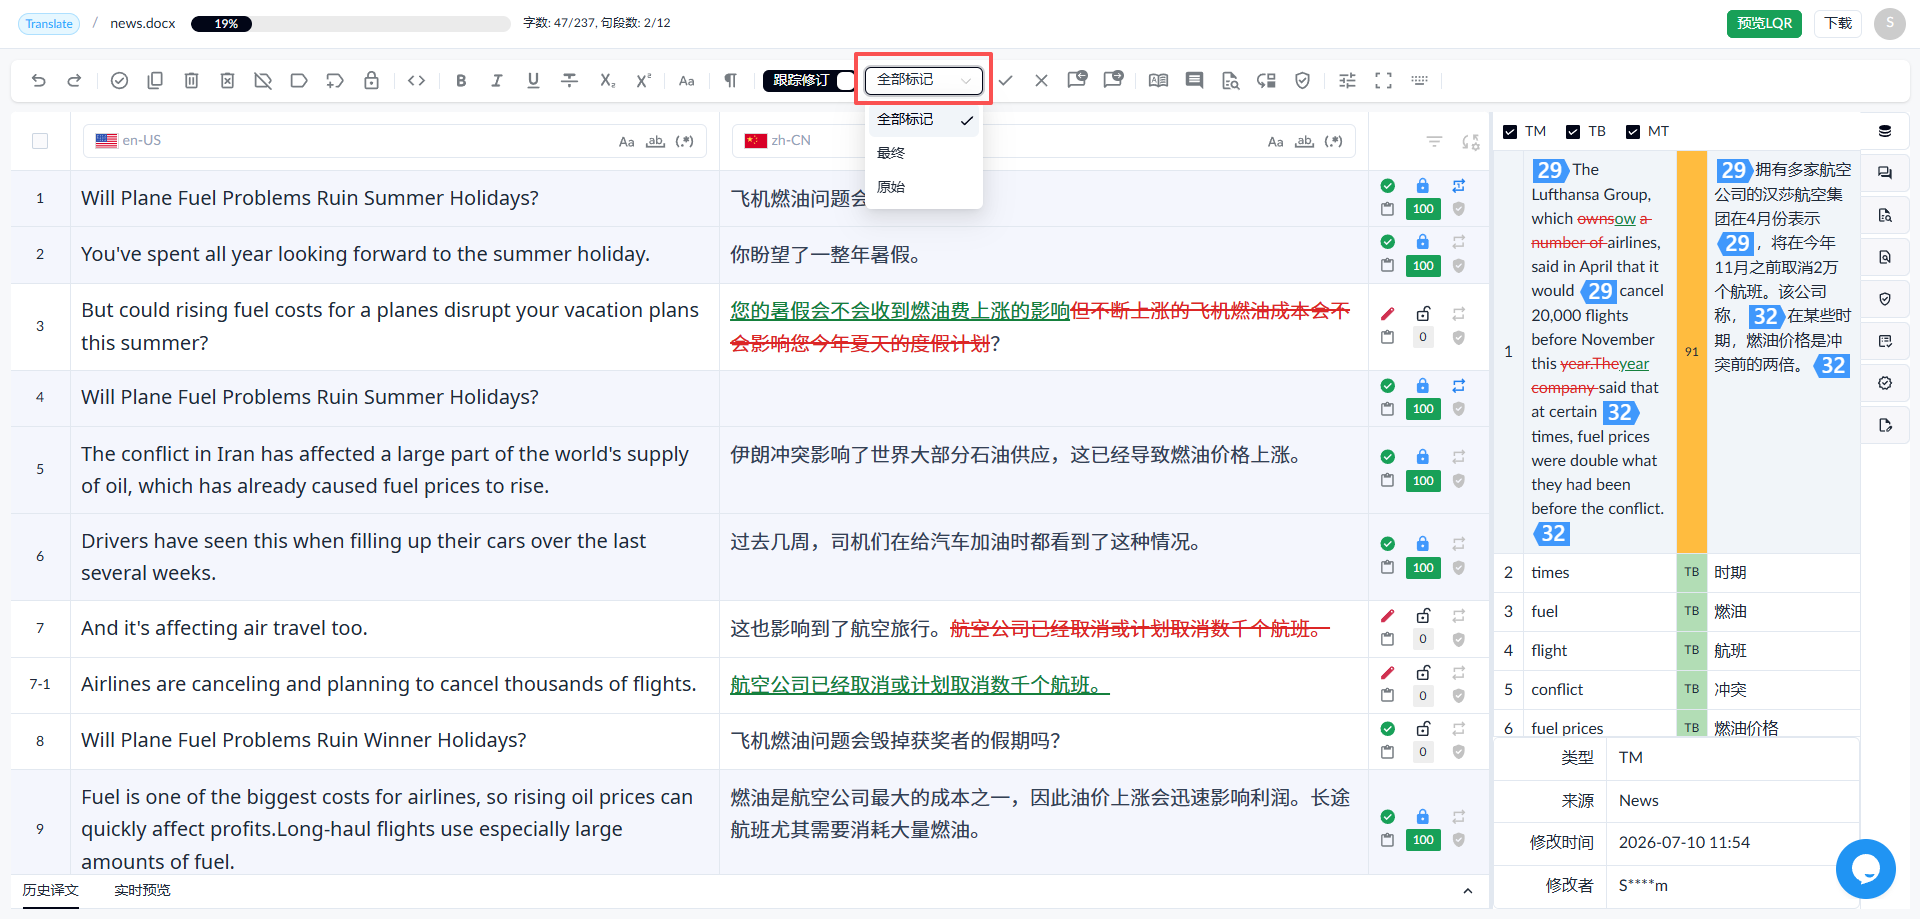Click the en-US source search field

tap(395, 141)
